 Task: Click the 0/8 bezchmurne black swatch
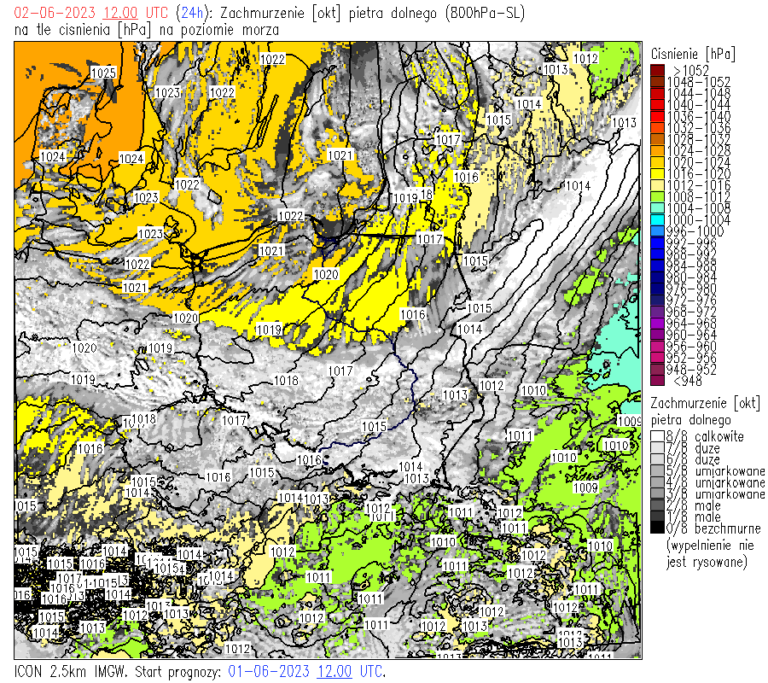point(657,528)
